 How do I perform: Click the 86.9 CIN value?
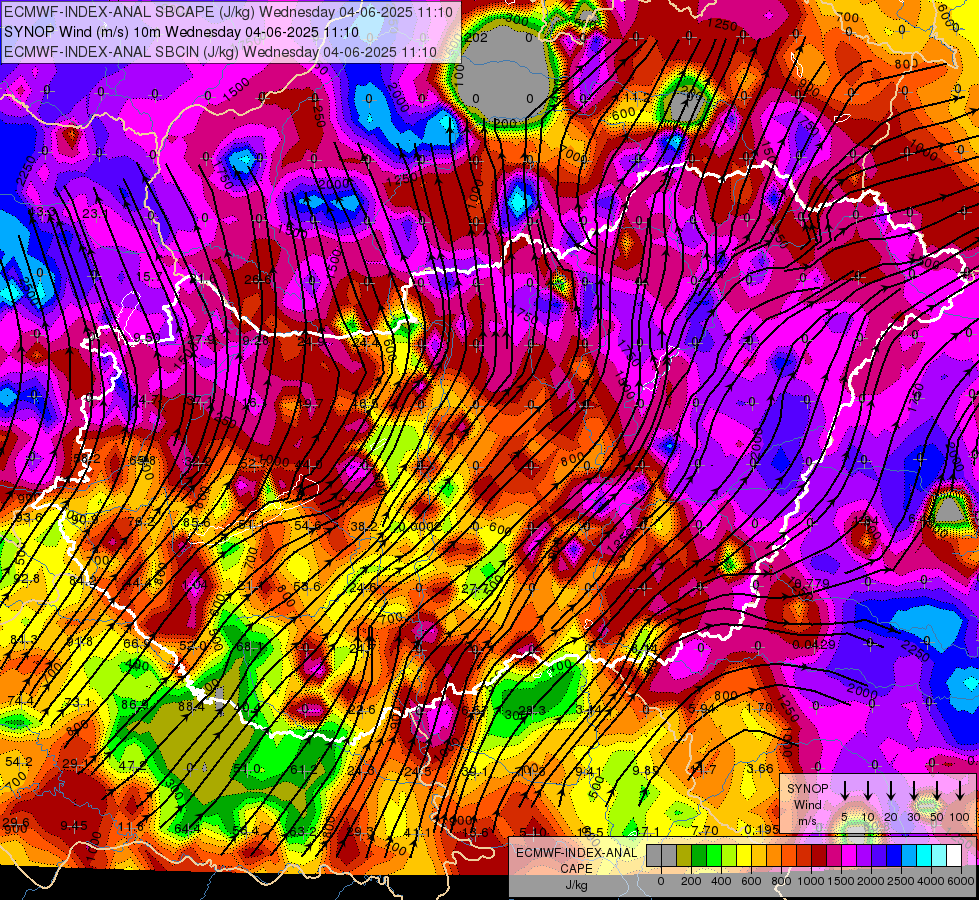(x=134, y=705)
